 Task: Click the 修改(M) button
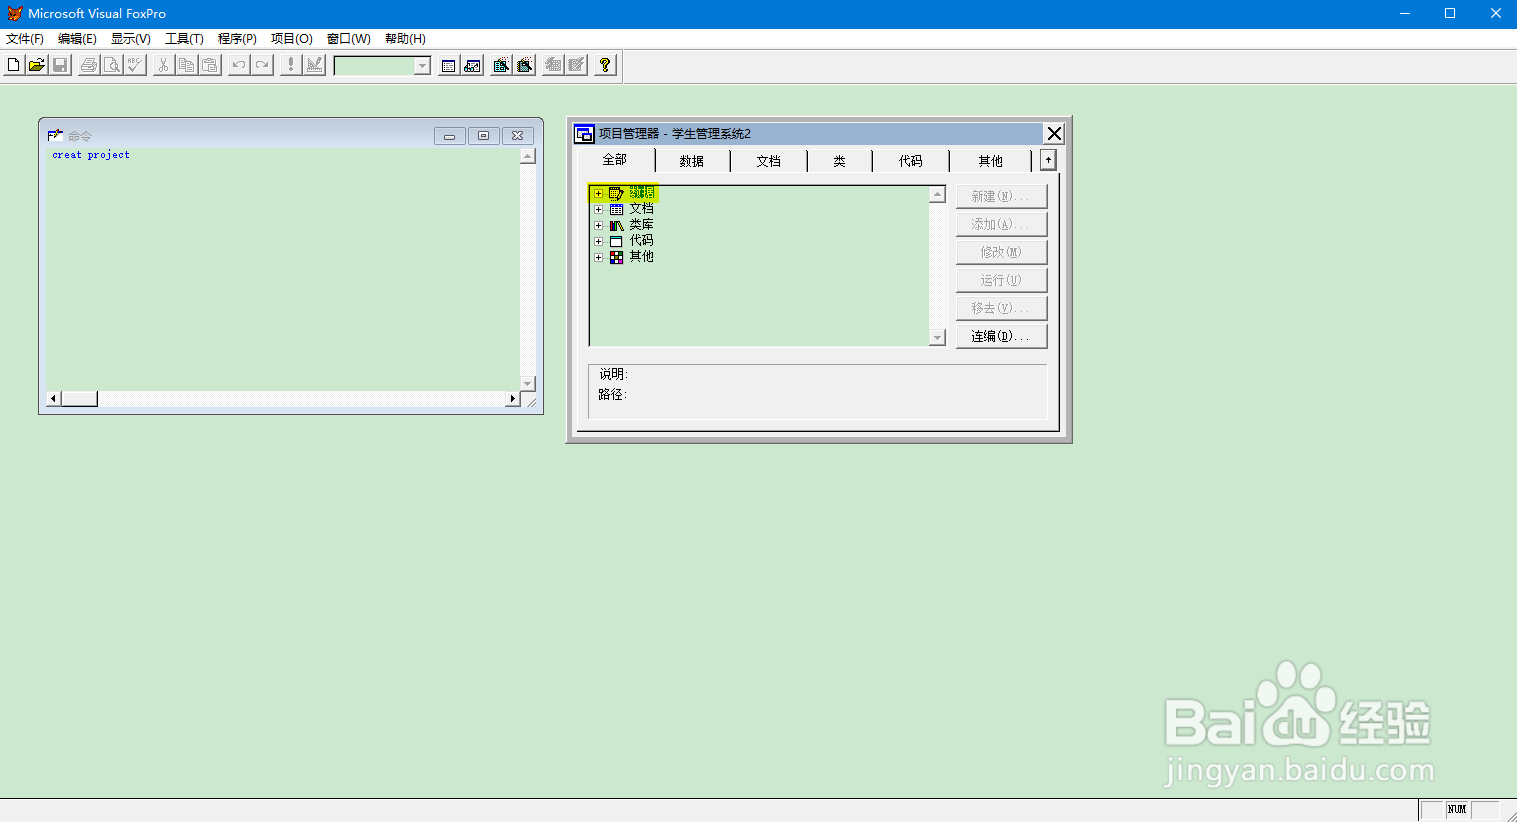click(x=1001, y=252)
